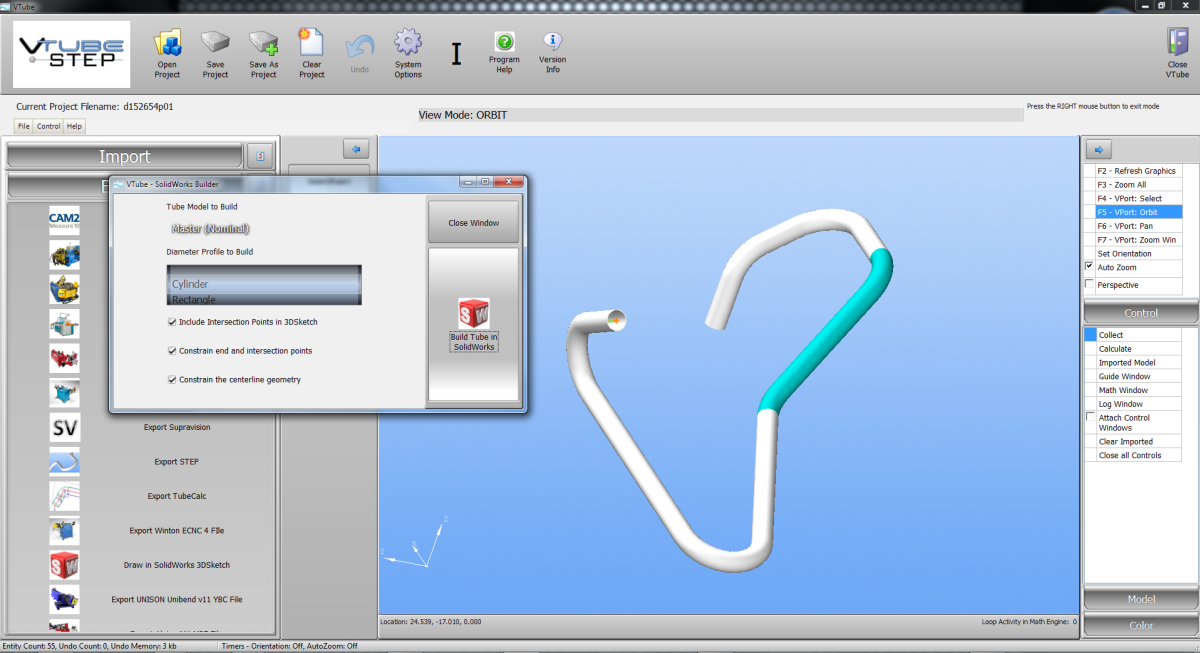This screenshot has height=653, width=1200.
Task: Open Program Help from the toolbar
Action: pos(504,43)
